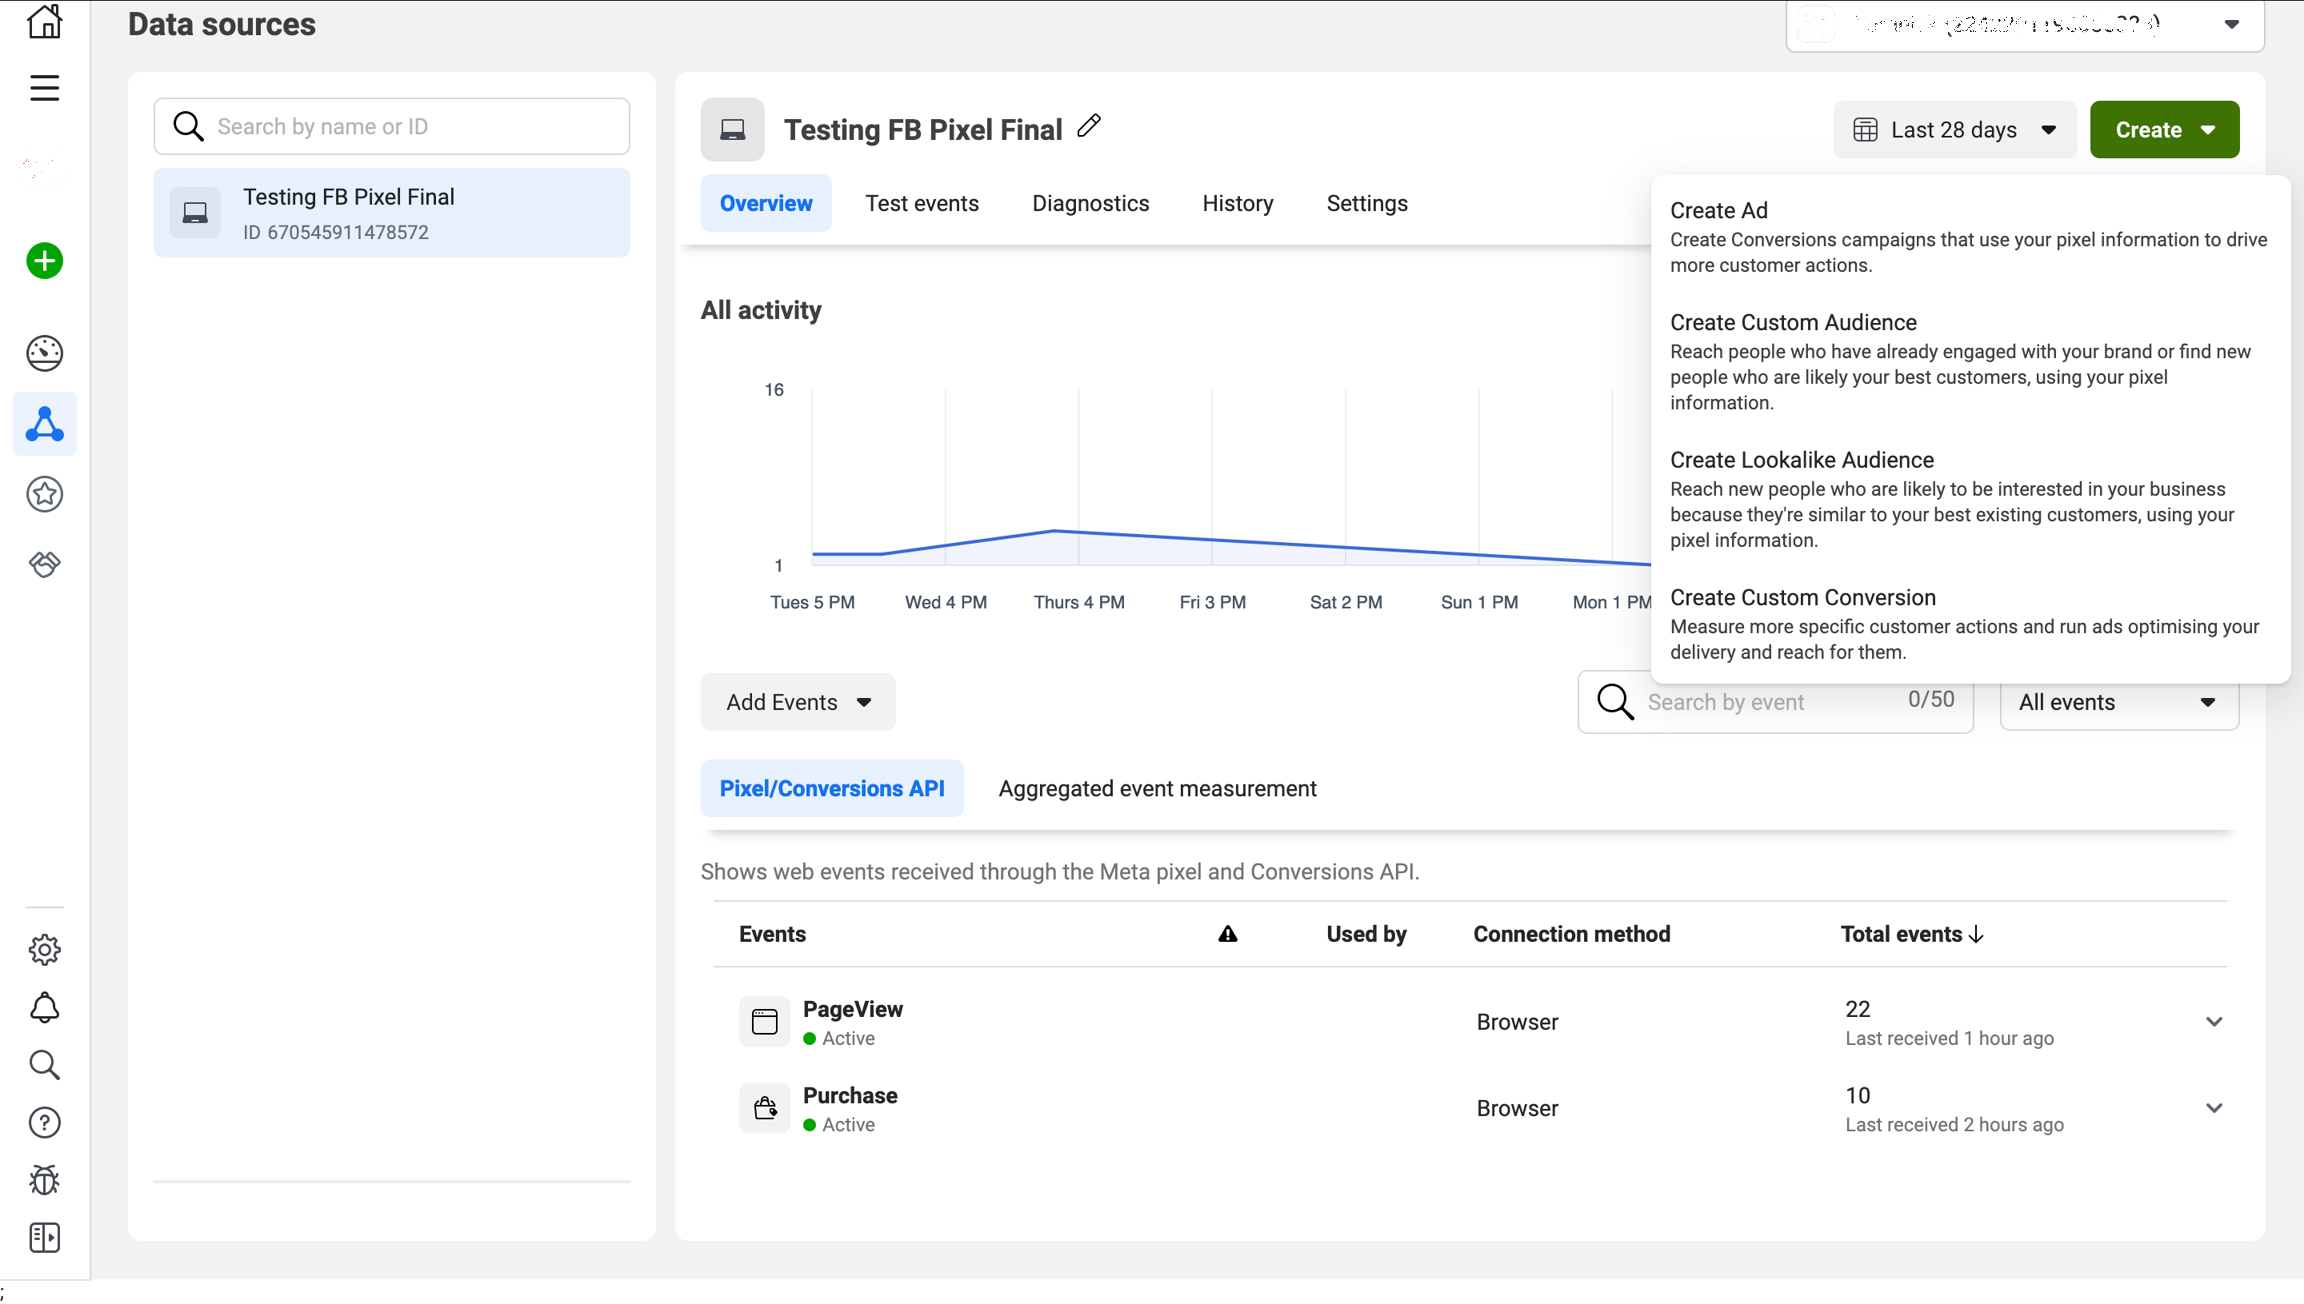Select the Aggregated event measurement tab

(1157, 788)
